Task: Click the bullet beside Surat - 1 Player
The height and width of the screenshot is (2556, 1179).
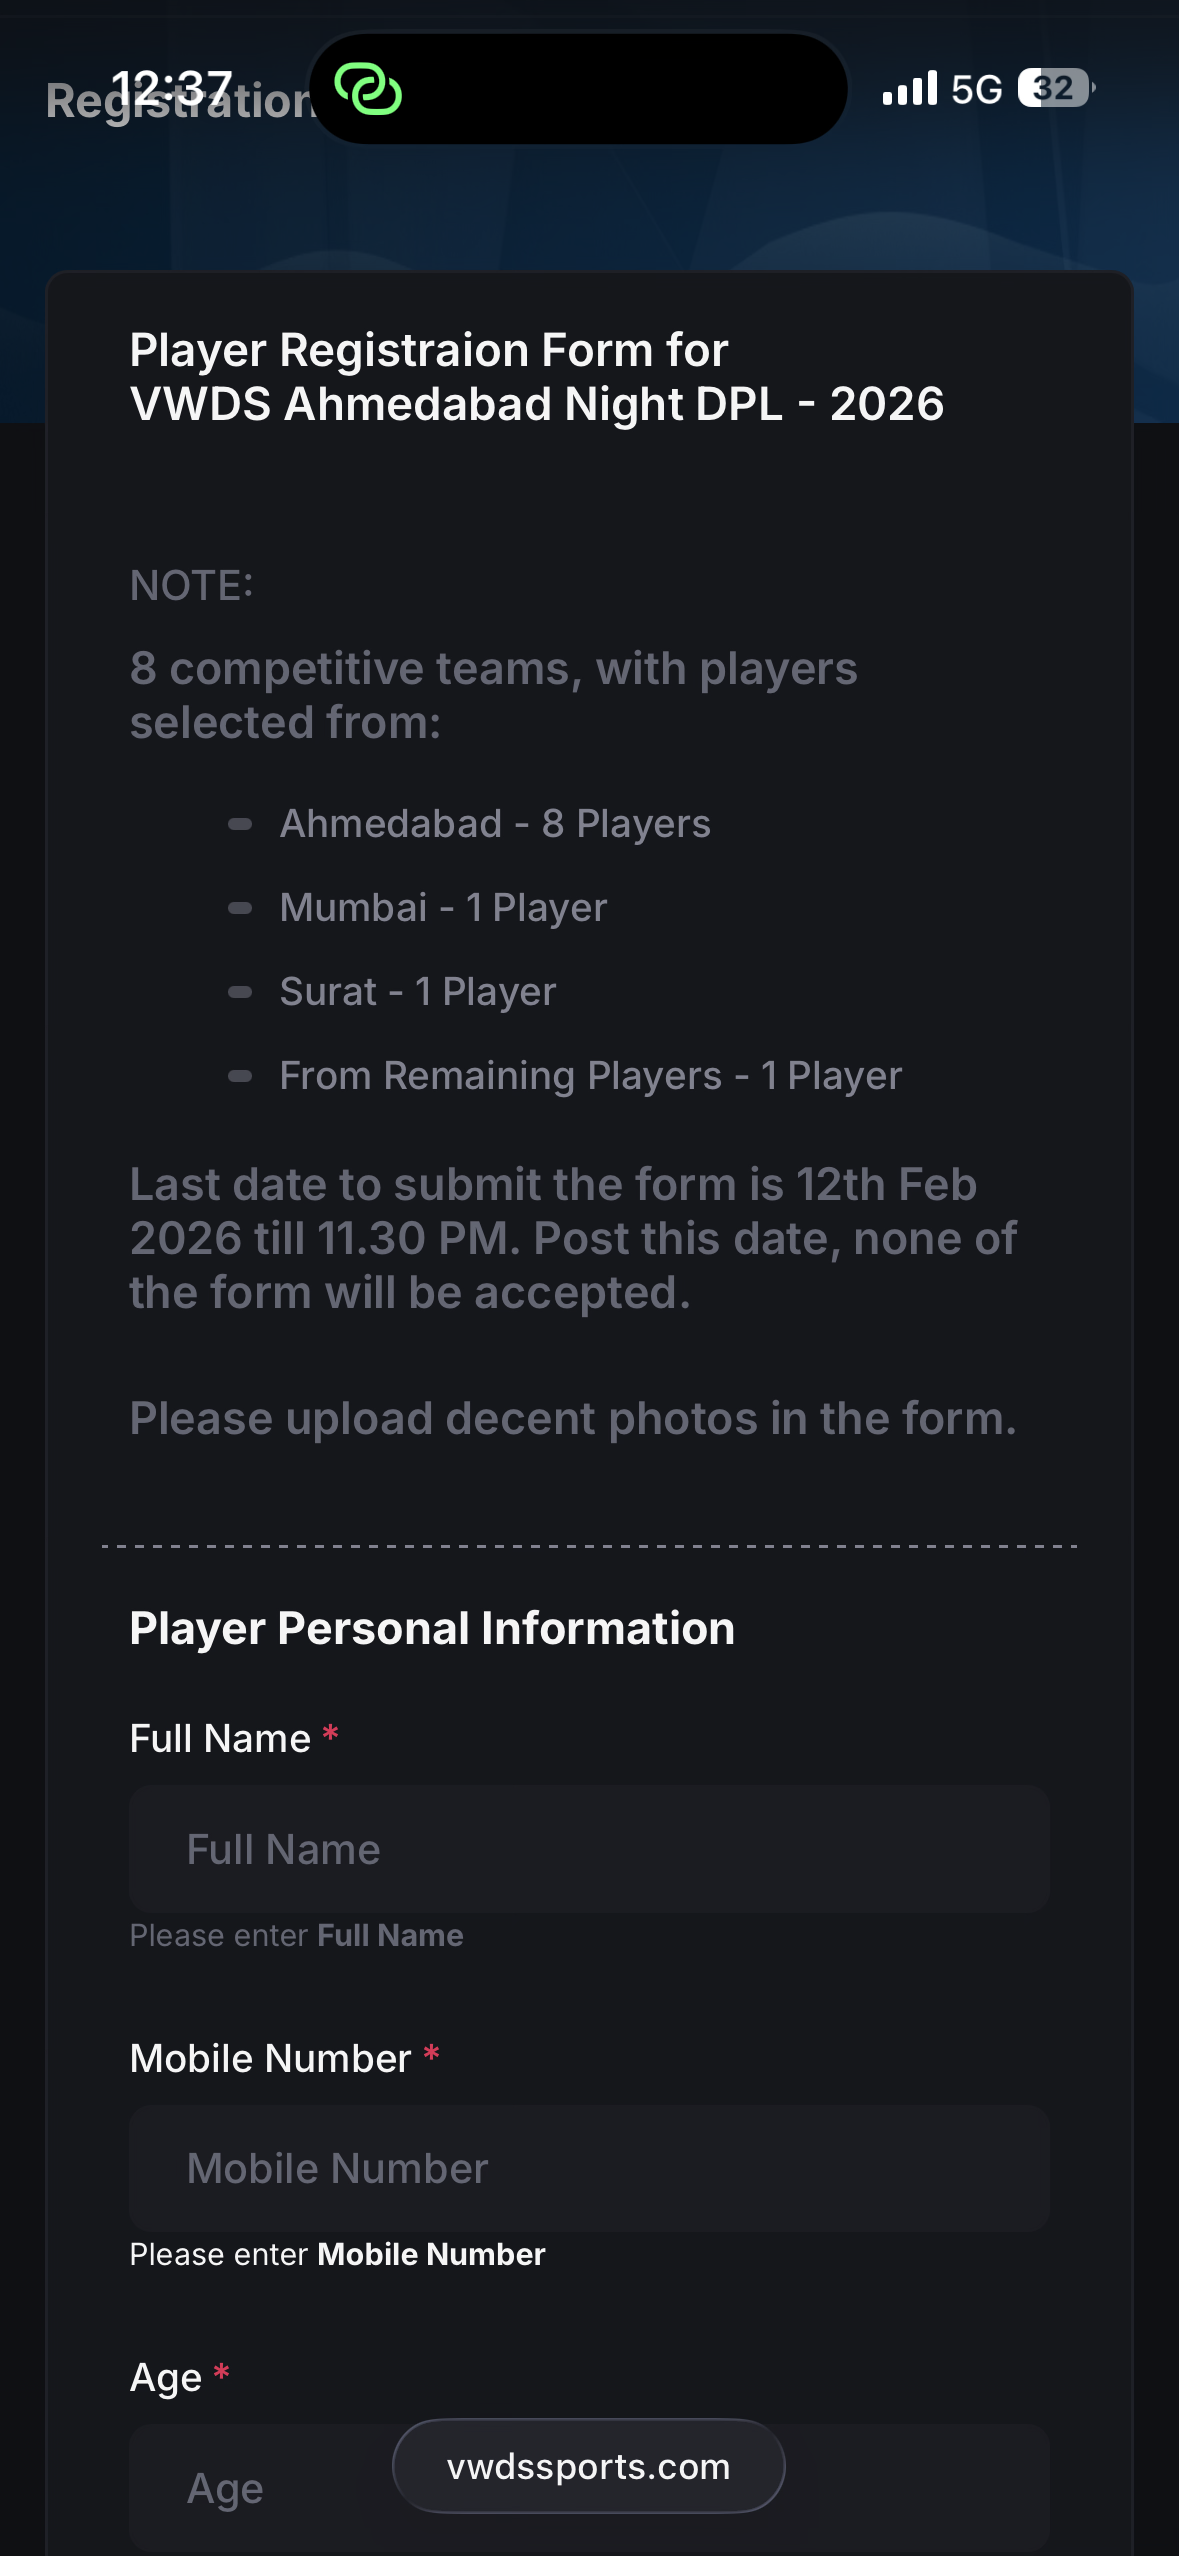Action: coord(240,992)
